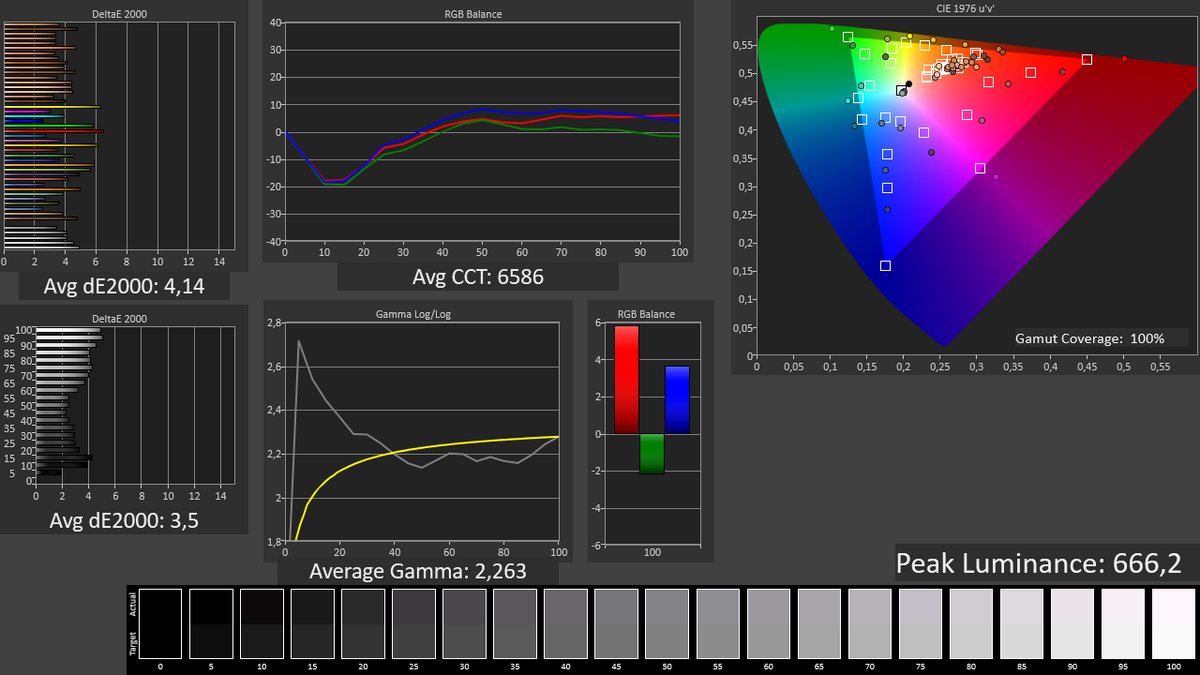Click the Peak Luminance: 666,2 readout
The image size is (1200, 675).
tap(1039, 564)
